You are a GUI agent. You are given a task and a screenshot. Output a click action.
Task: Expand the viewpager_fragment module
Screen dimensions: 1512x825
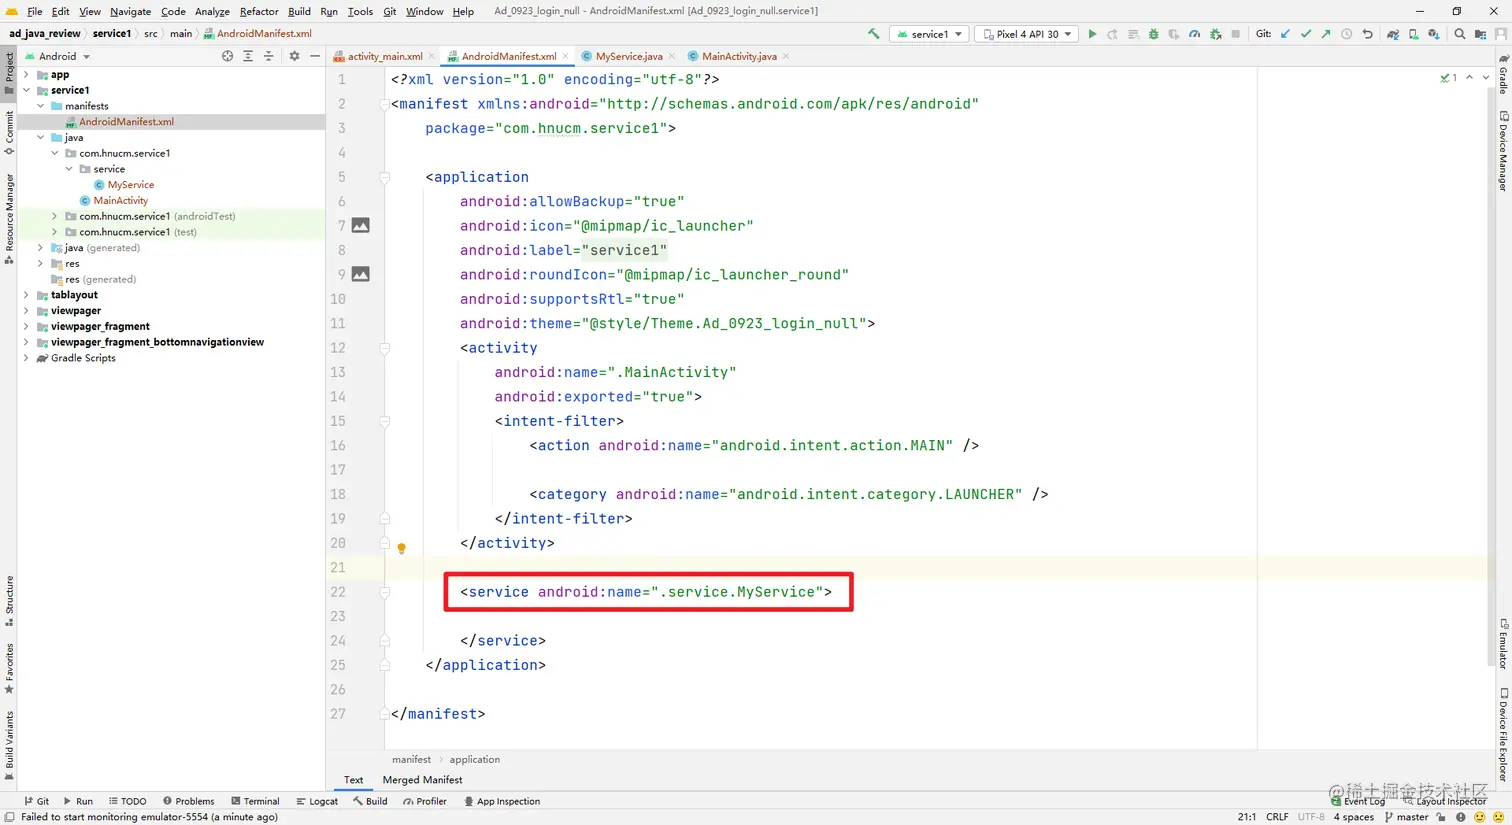tap(27, 326)
